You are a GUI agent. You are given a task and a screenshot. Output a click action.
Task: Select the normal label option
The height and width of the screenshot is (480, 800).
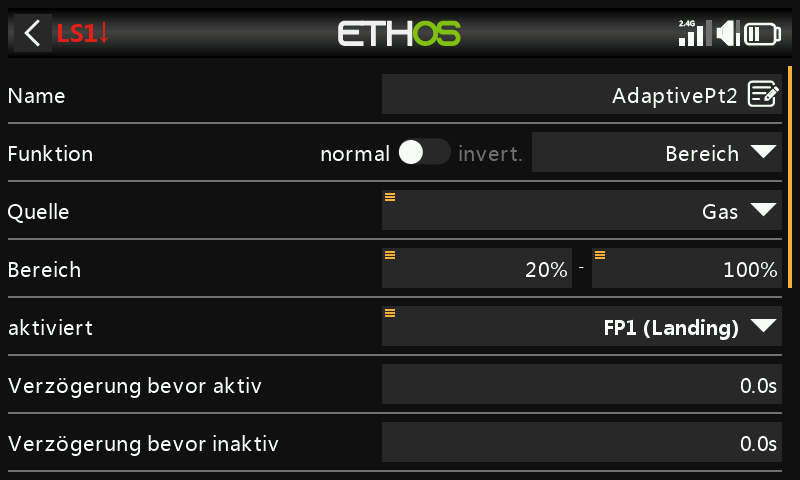[x=355, y=154]
